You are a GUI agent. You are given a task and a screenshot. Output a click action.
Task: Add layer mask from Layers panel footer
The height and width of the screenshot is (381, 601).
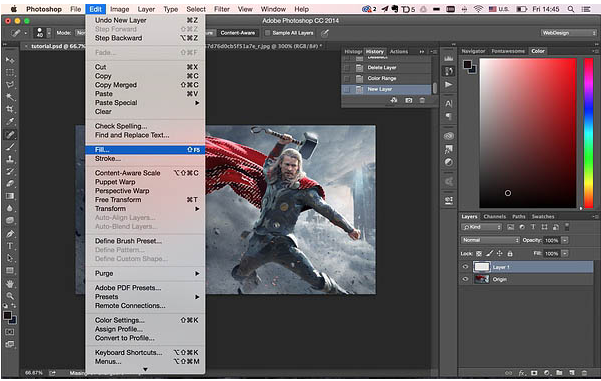pyautogui.click(x=534, y=373)
